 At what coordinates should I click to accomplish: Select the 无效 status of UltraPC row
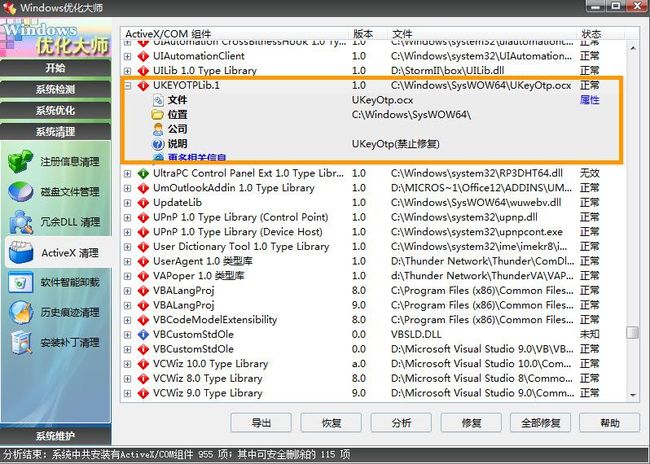point(589,173)
